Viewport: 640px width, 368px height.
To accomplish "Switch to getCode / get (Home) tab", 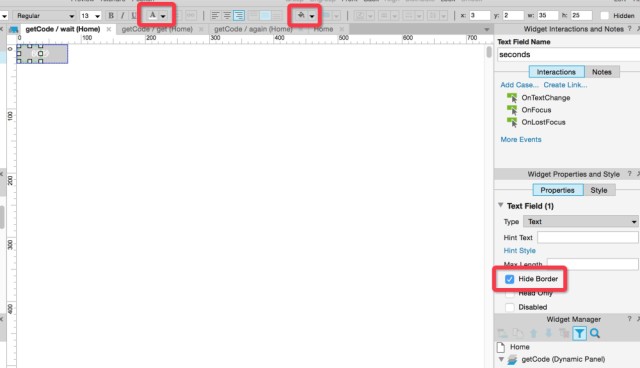I will [x=157, y=29].
